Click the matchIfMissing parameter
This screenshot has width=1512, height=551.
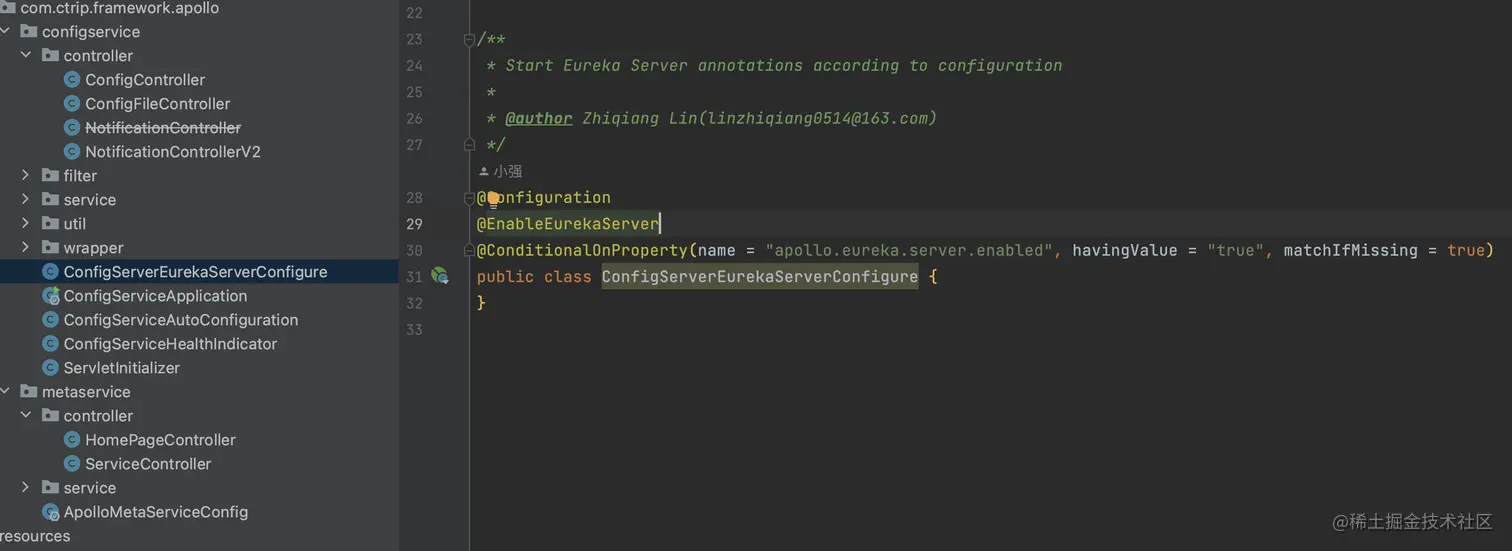[x=1351, y=250]
